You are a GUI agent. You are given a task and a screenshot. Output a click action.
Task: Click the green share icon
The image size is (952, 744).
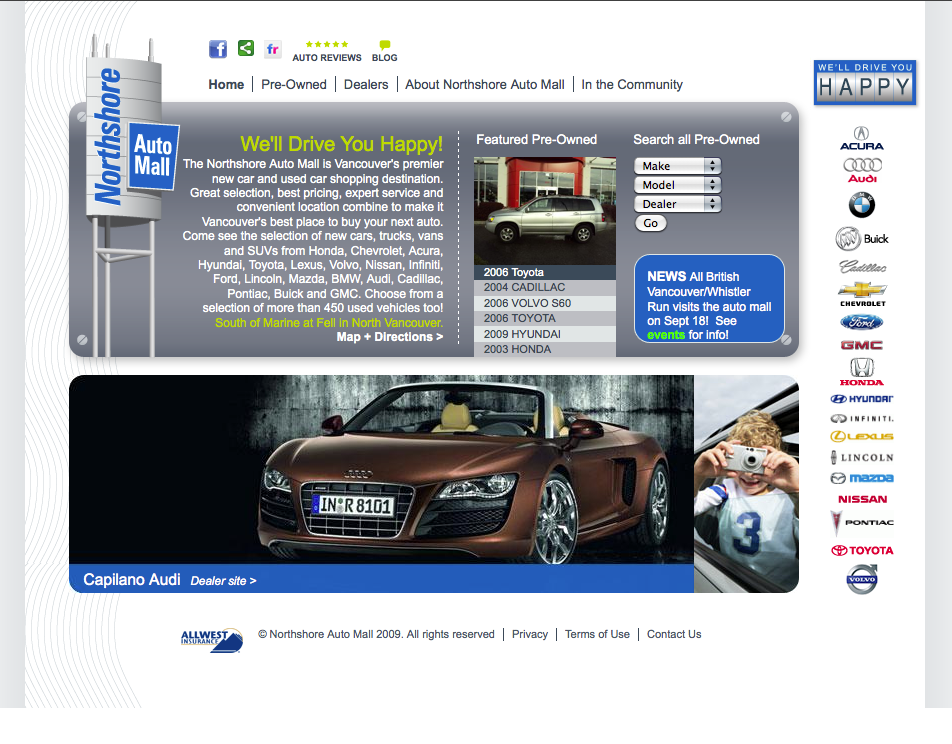tap(246, 48)
